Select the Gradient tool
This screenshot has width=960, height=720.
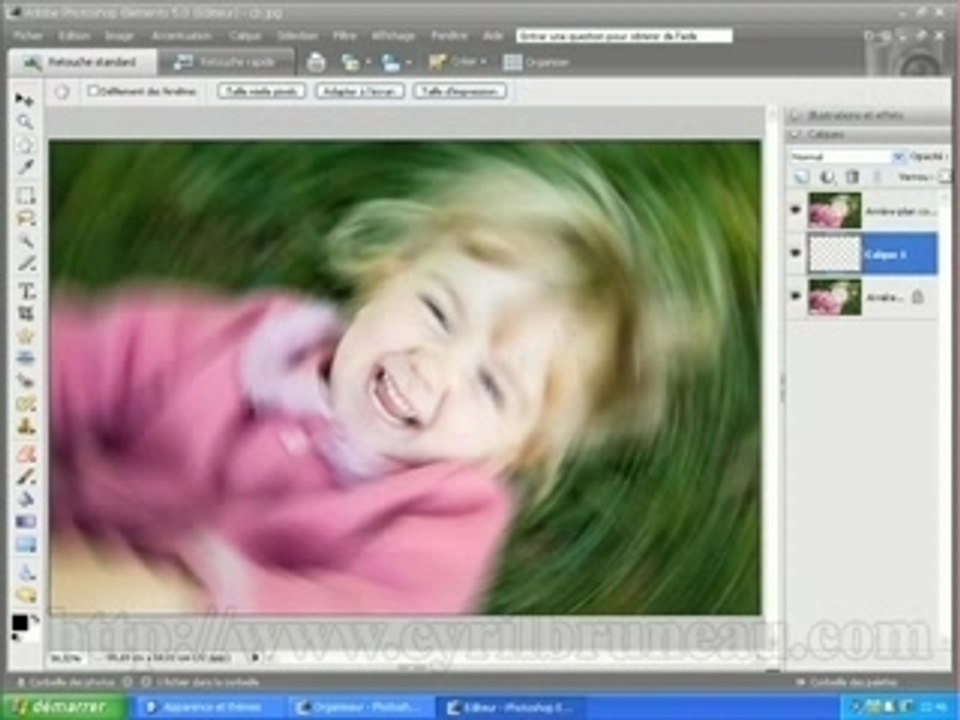point(26,522)
